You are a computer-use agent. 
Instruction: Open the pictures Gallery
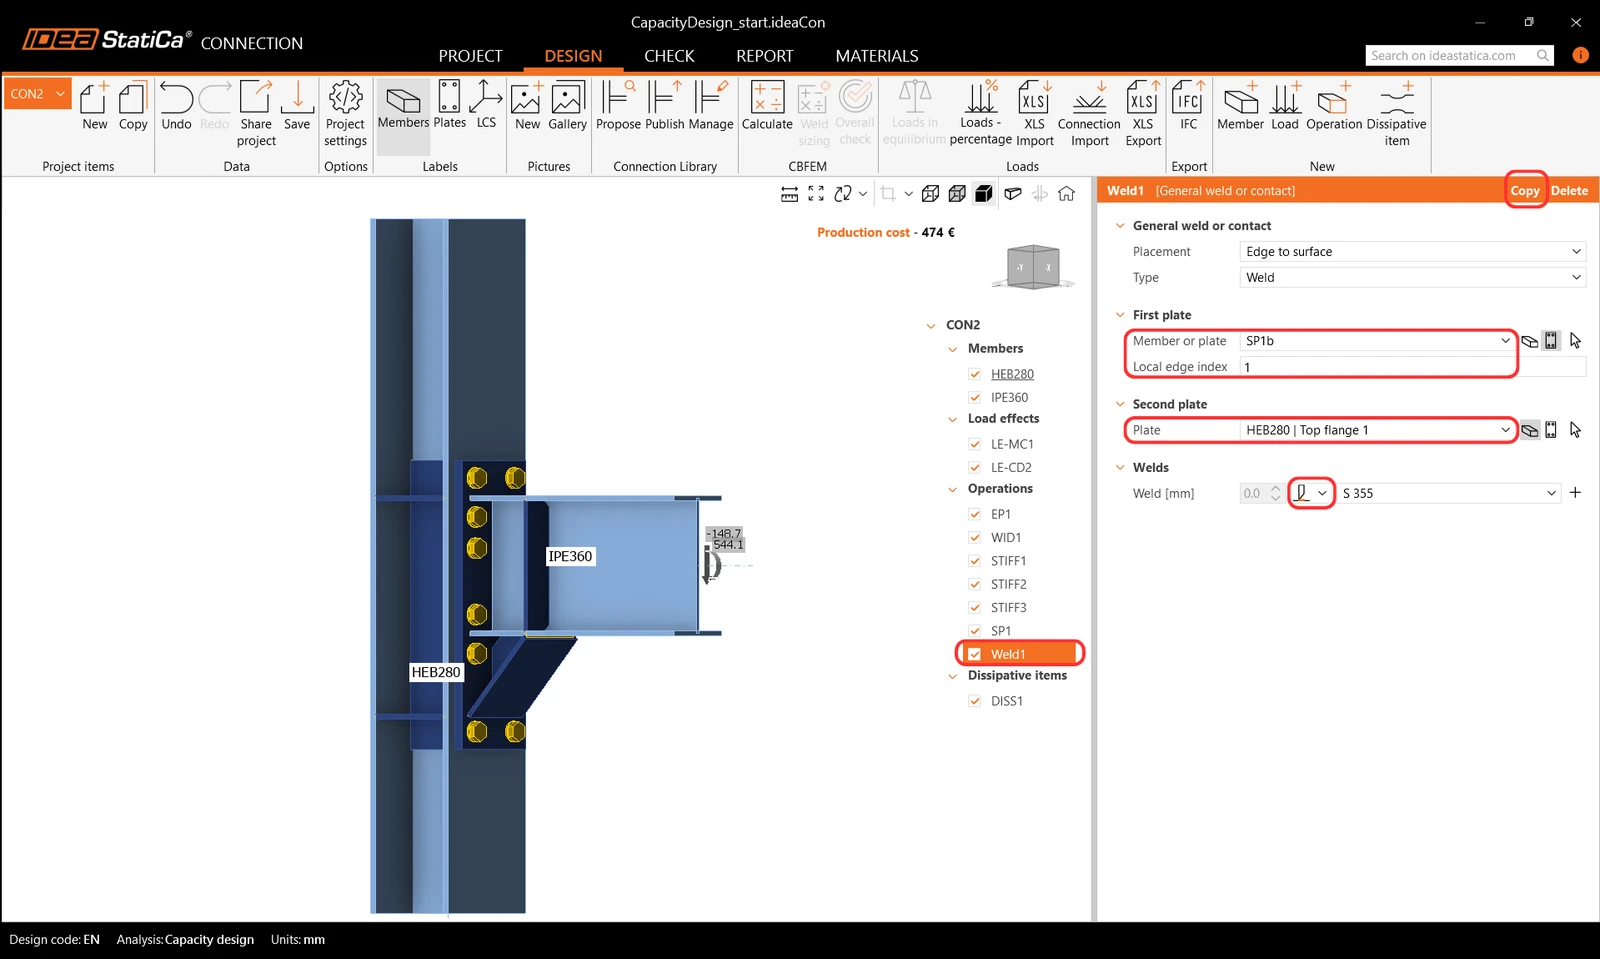coord(567,106)
